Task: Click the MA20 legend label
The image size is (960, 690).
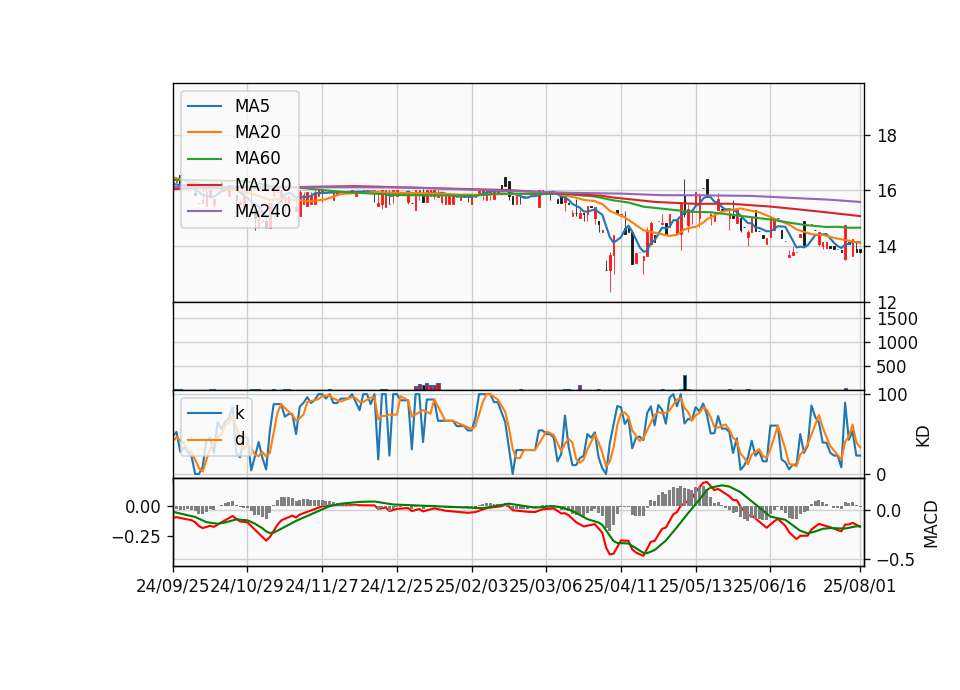Action: click(258, 132)
